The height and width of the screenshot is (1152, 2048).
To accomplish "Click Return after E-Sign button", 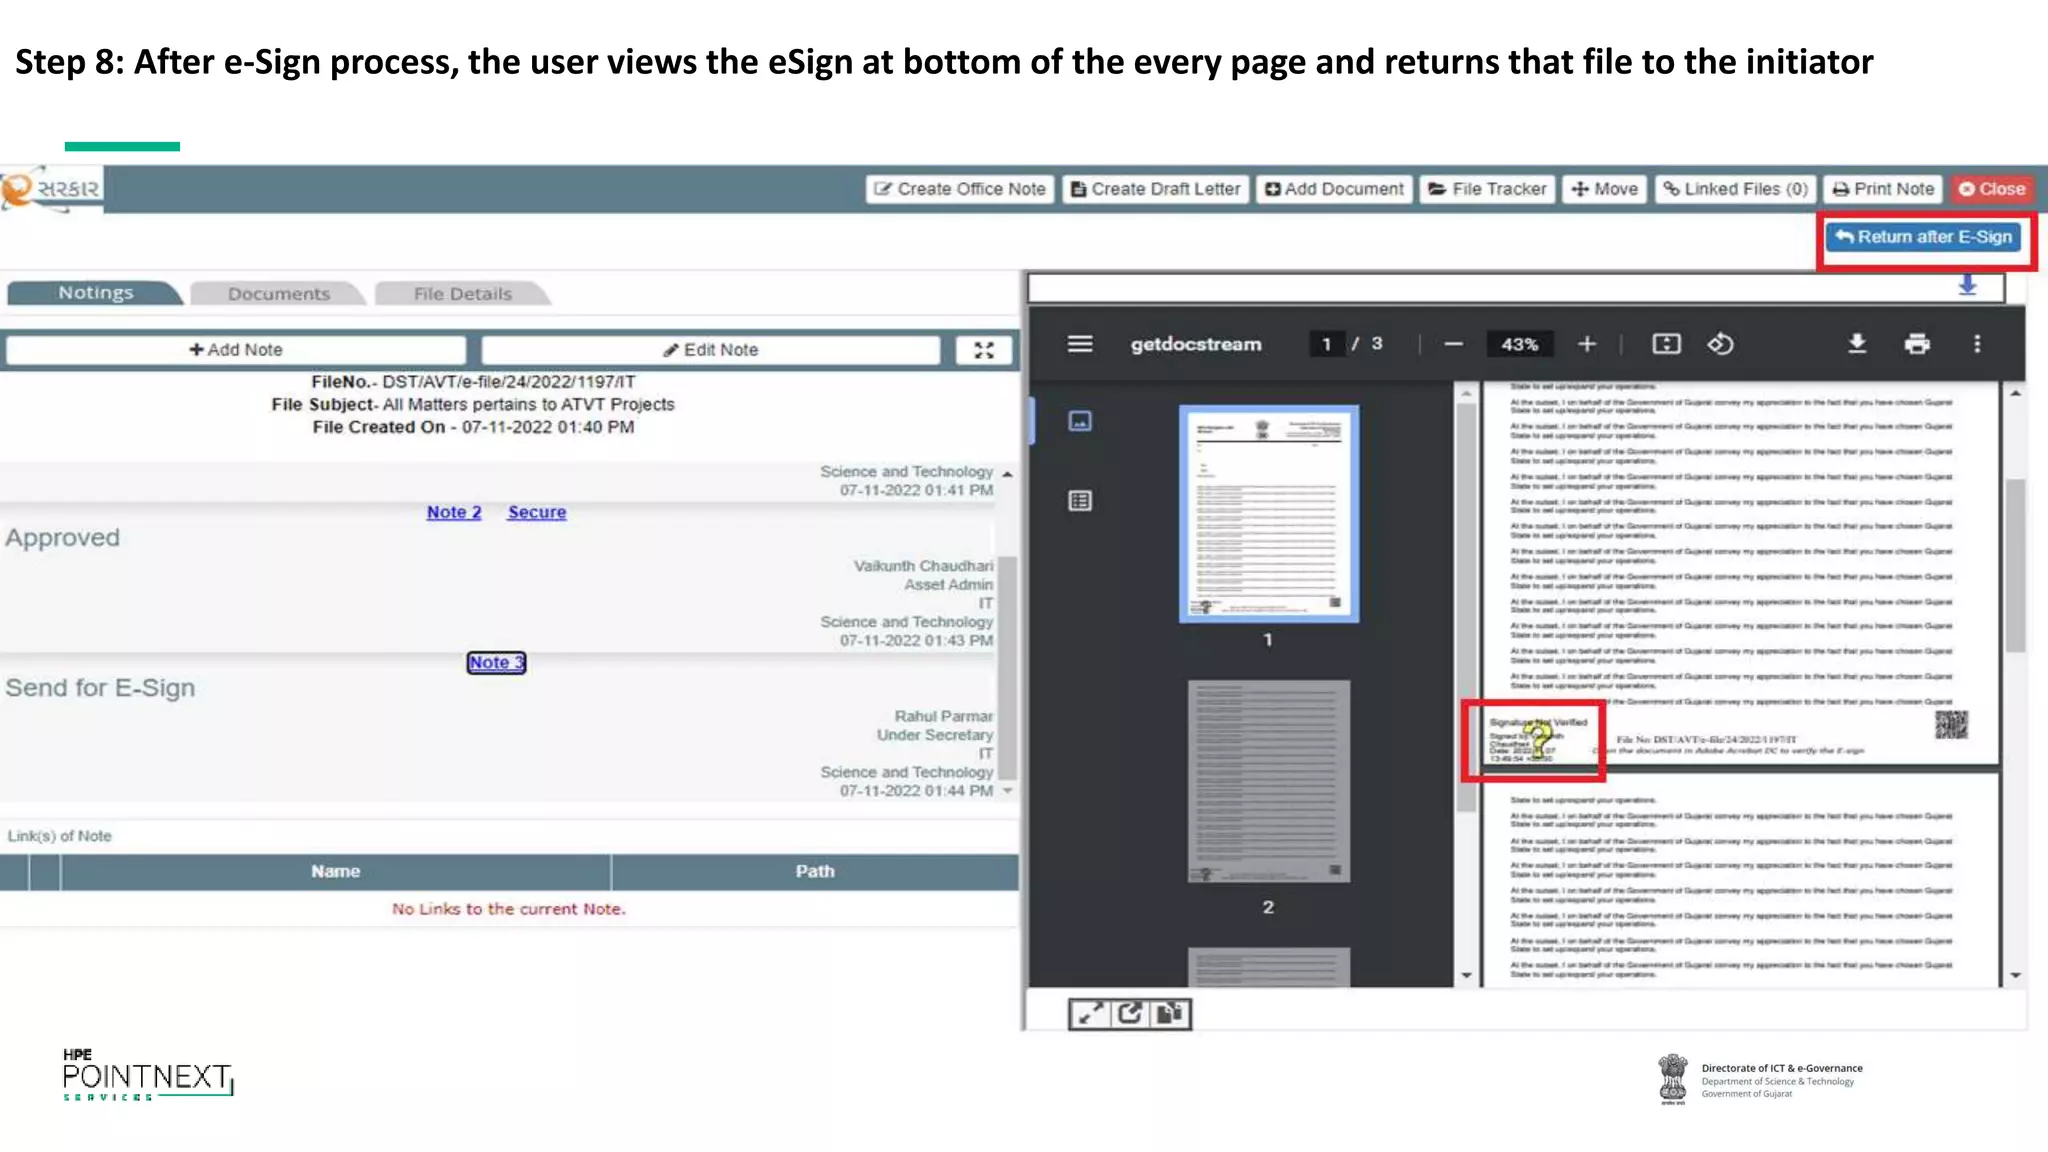I will pos(1923,237).
